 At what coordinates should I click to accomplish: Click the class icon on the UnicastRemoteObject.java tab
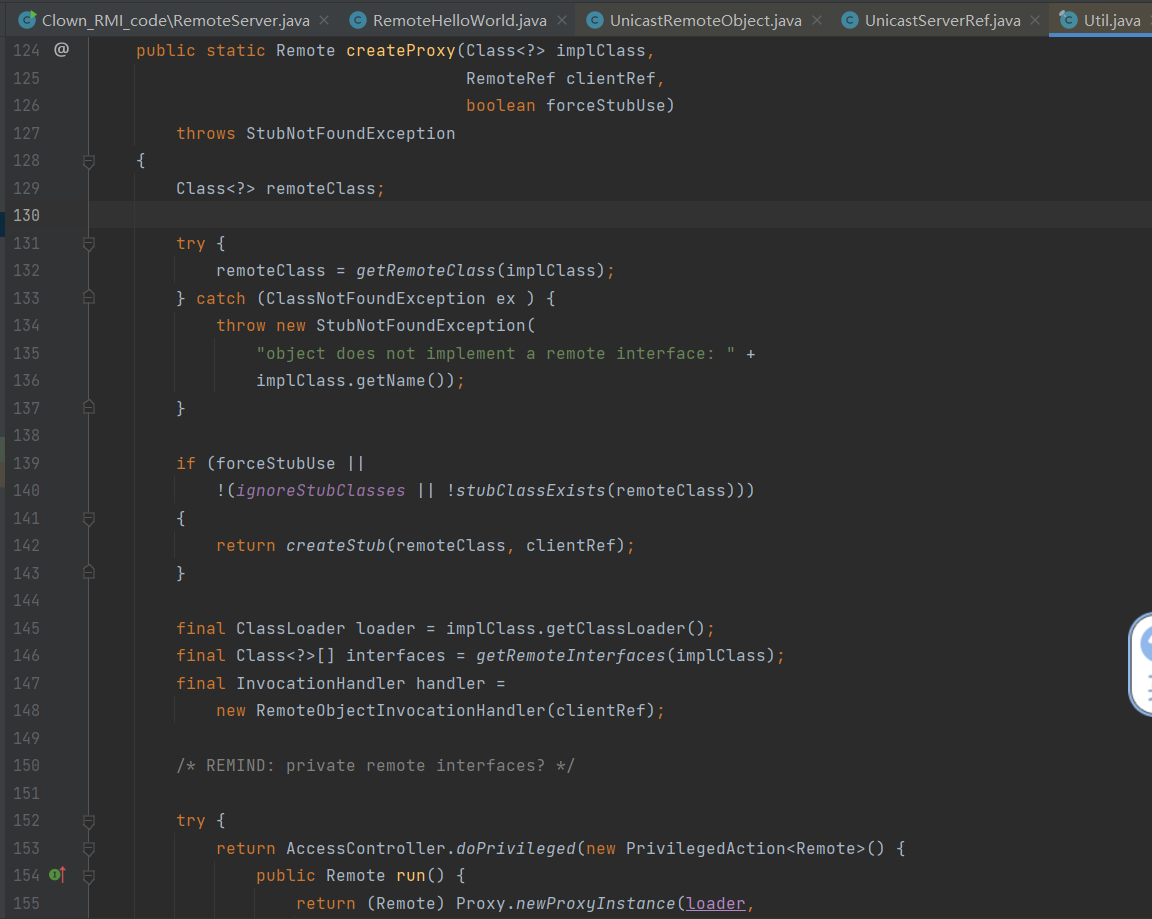tap(595, 20)
